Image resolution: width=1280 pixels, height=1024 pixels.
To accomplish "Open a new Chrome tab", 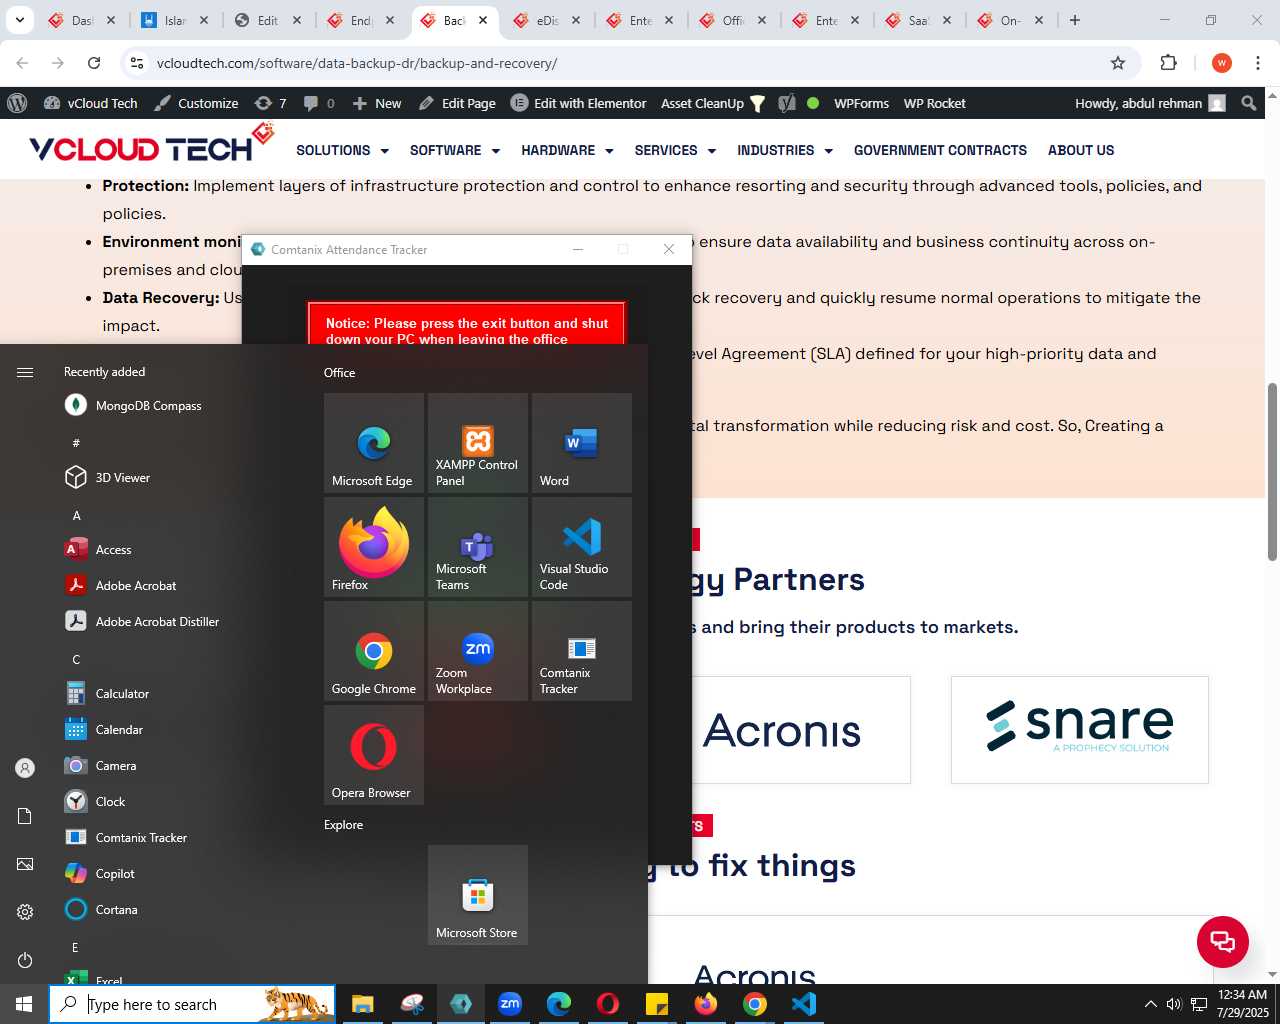I will point(1074,20).
